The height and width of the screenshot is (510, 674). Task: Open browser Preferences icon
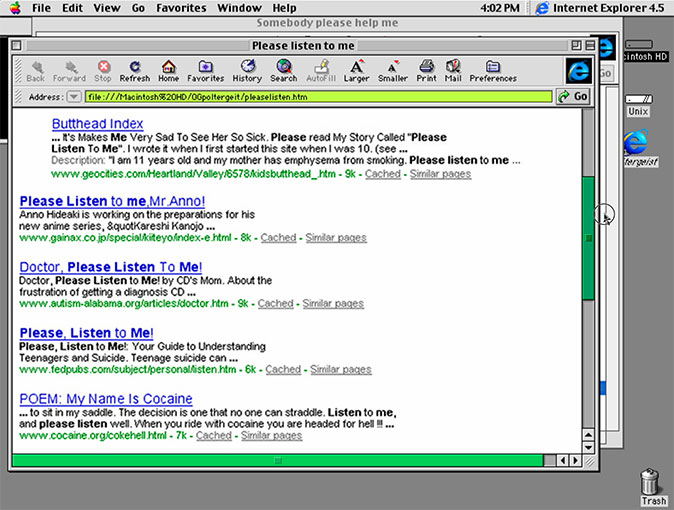click(x=493, y=70)
